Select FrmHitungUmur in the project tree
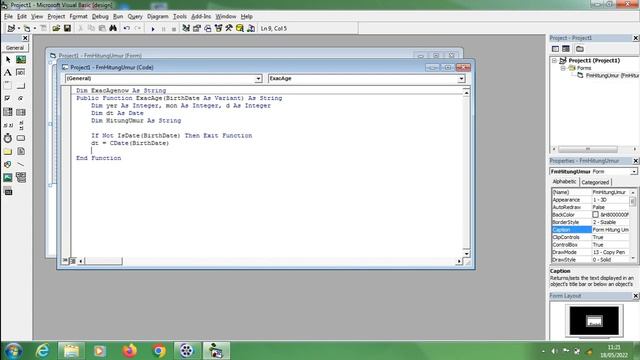 point(611,76)
